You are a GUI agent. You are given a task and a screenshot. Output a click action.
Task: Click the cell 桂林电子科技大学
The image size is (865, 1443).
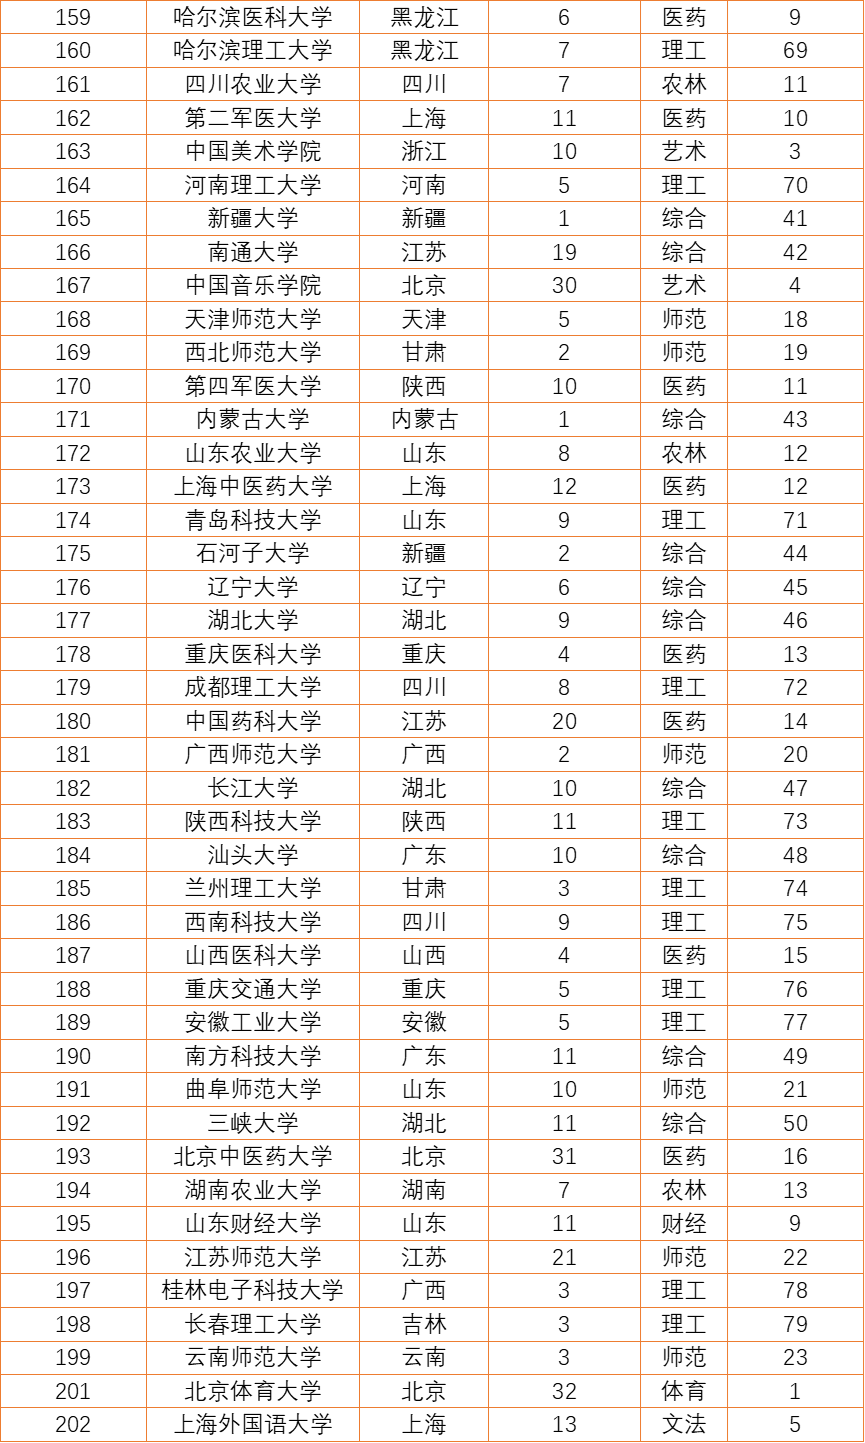[253, 1290]
